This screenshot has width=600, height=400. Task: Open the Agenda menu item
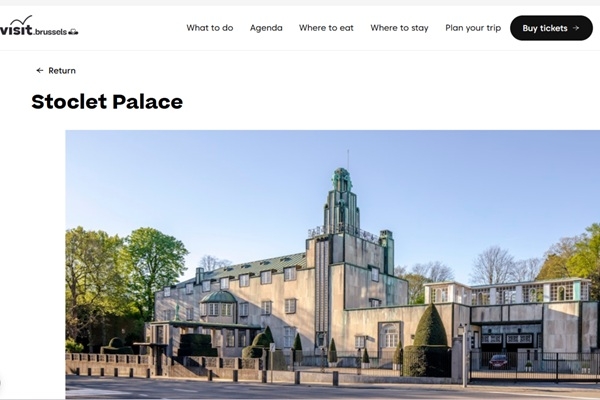pyautogui.click(x=266, y=28)
